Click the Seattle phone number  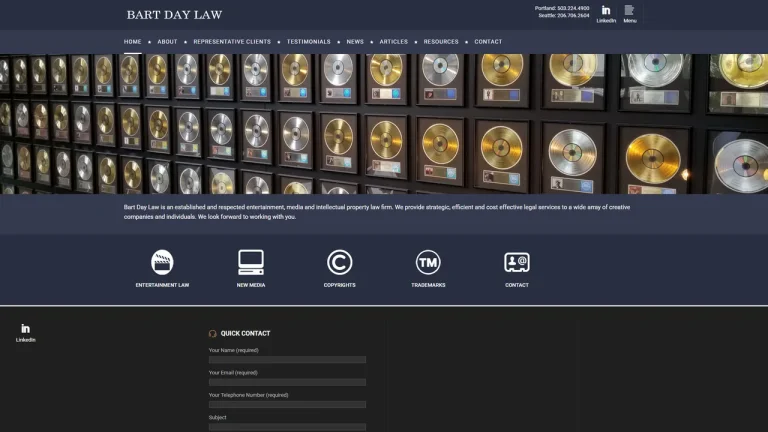[x=573, y=16]
